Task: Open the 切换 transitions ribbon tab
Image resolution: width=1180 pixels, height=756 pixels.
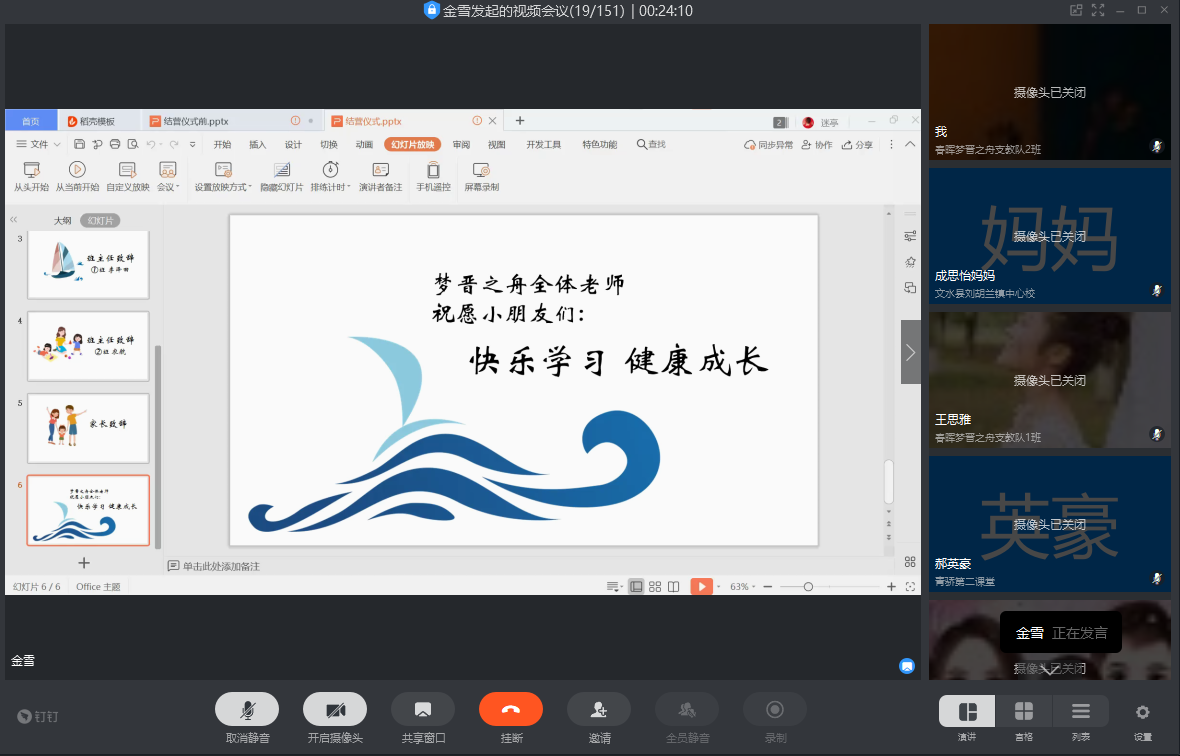Action: [329, 144]
